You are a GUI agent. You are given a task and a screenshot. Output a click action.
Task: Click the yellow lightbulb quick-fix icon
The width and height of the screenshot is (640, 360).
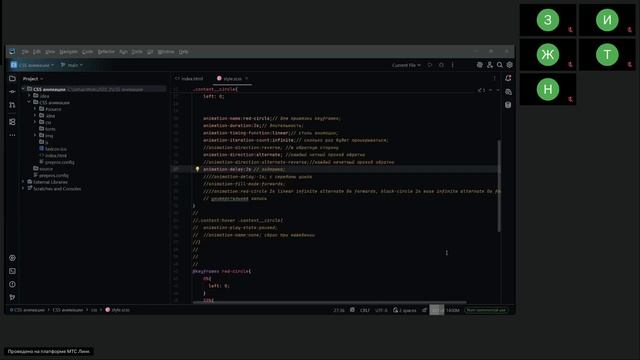[x=197, y=169]
